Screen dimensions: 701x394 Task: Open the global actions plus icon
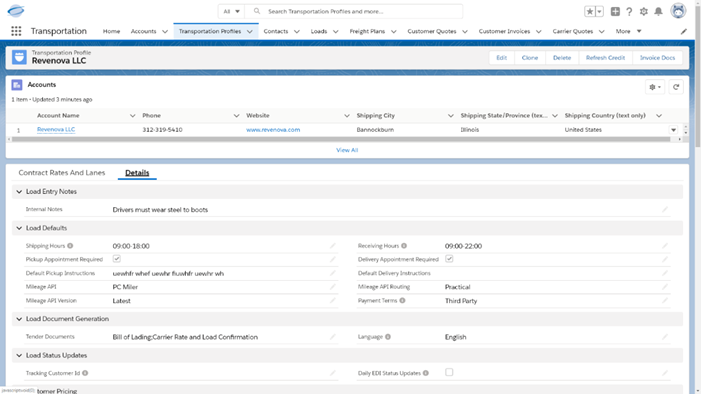(x=615, y=12)
